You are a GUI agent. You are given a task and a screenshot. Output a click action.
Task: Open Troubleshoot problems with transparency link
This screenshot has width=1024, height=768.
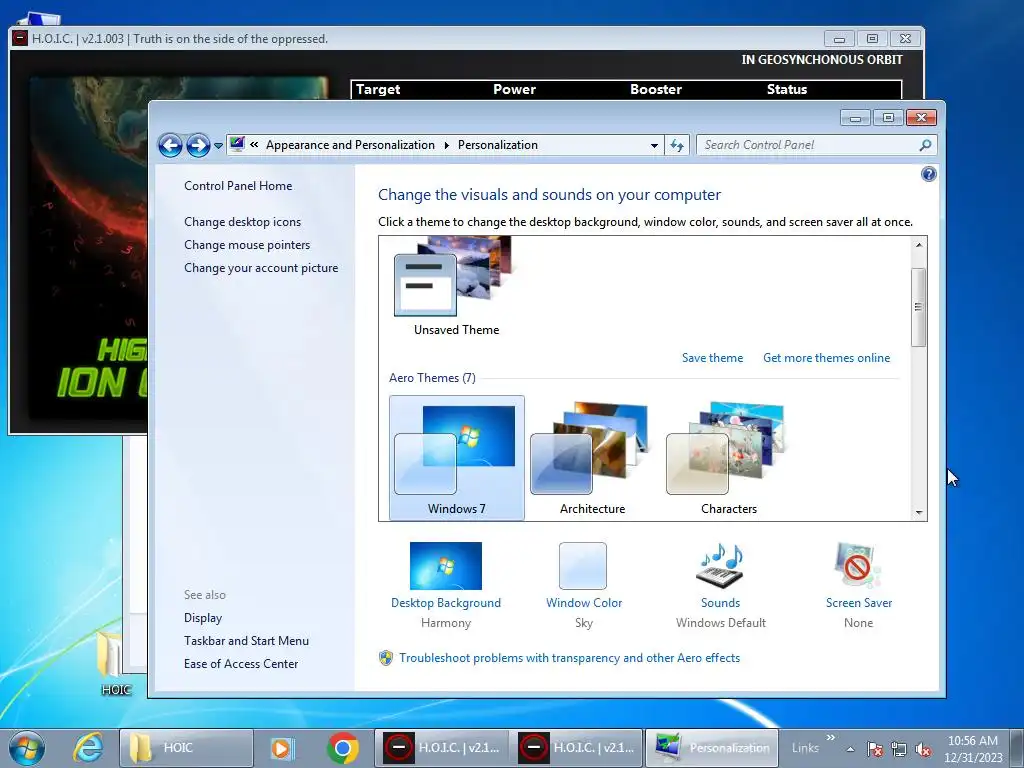click(569, 658)
